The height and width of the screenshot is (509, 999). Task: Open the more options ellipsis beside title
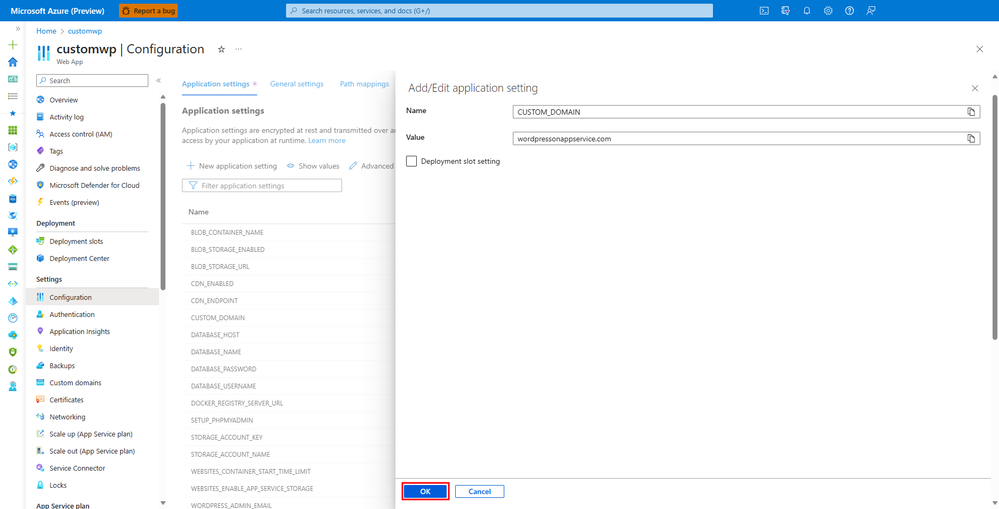(x=239, y=49)
